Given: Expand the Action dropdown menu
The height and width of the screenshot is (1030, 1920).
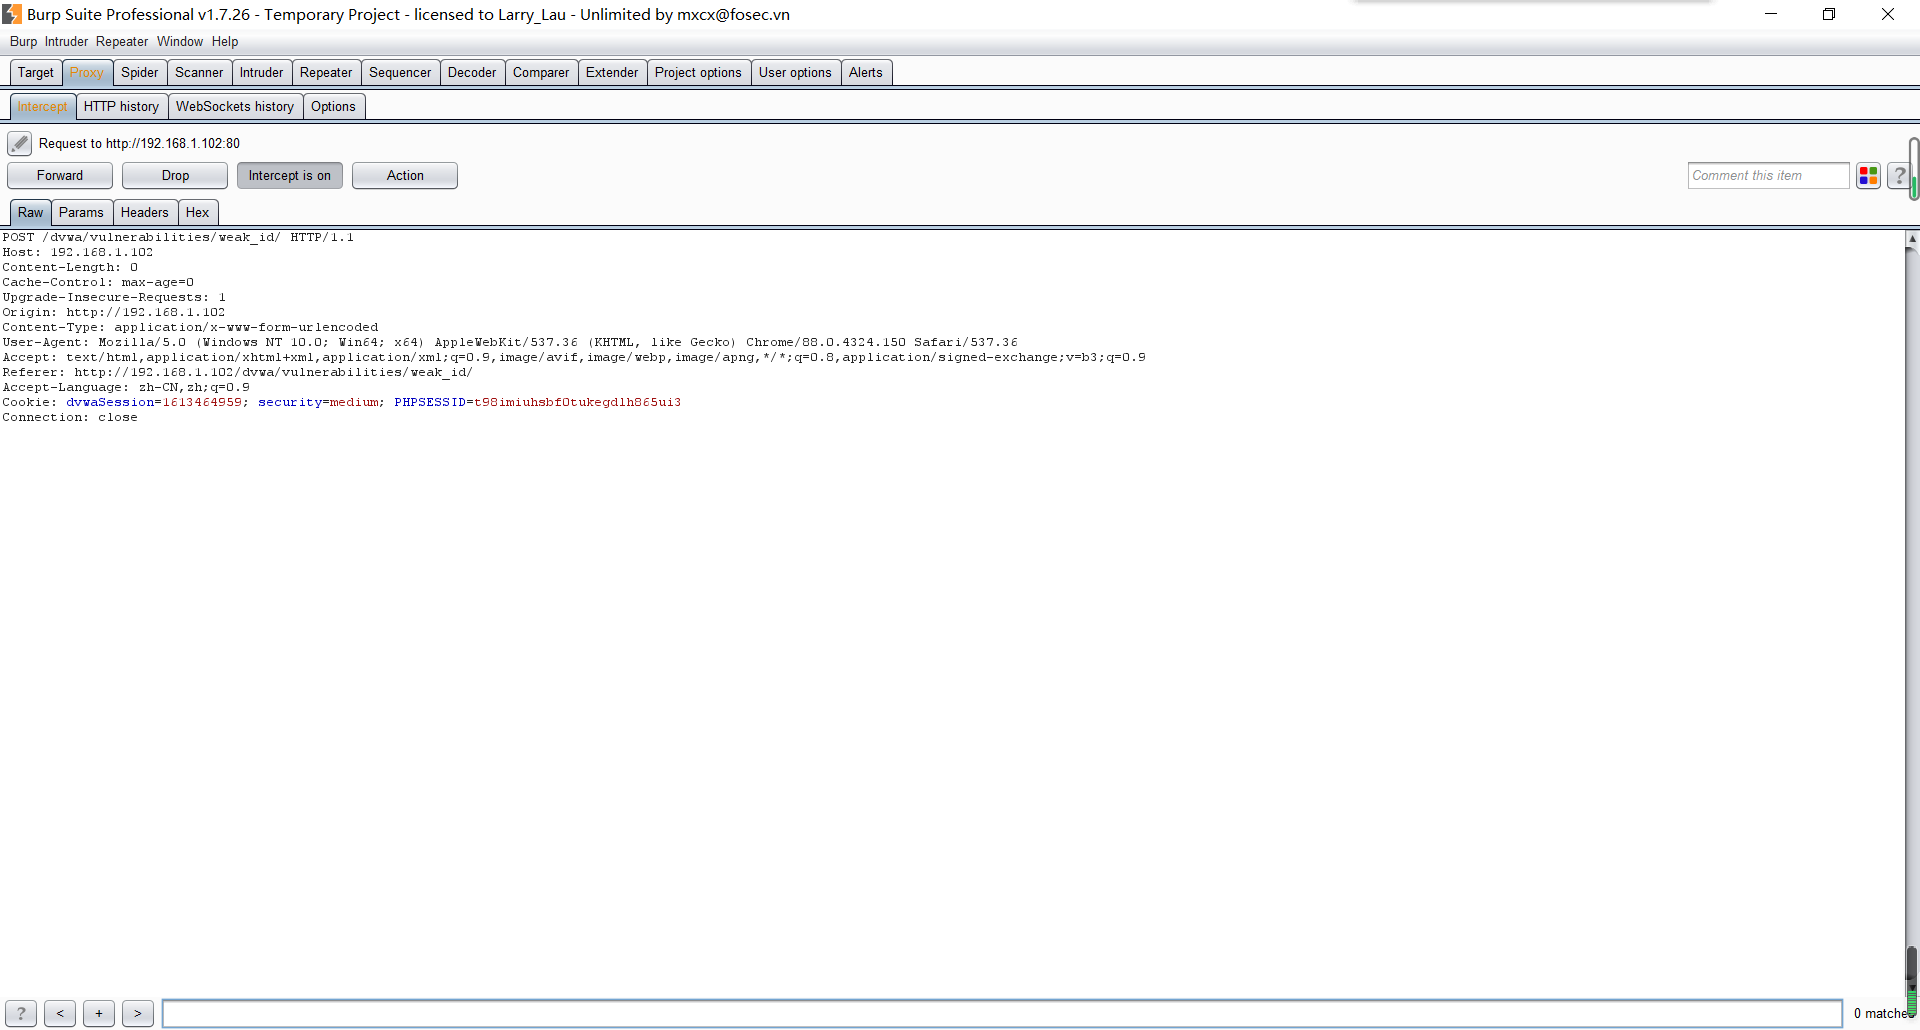Looking at the screenshot, I should point(405,176).
